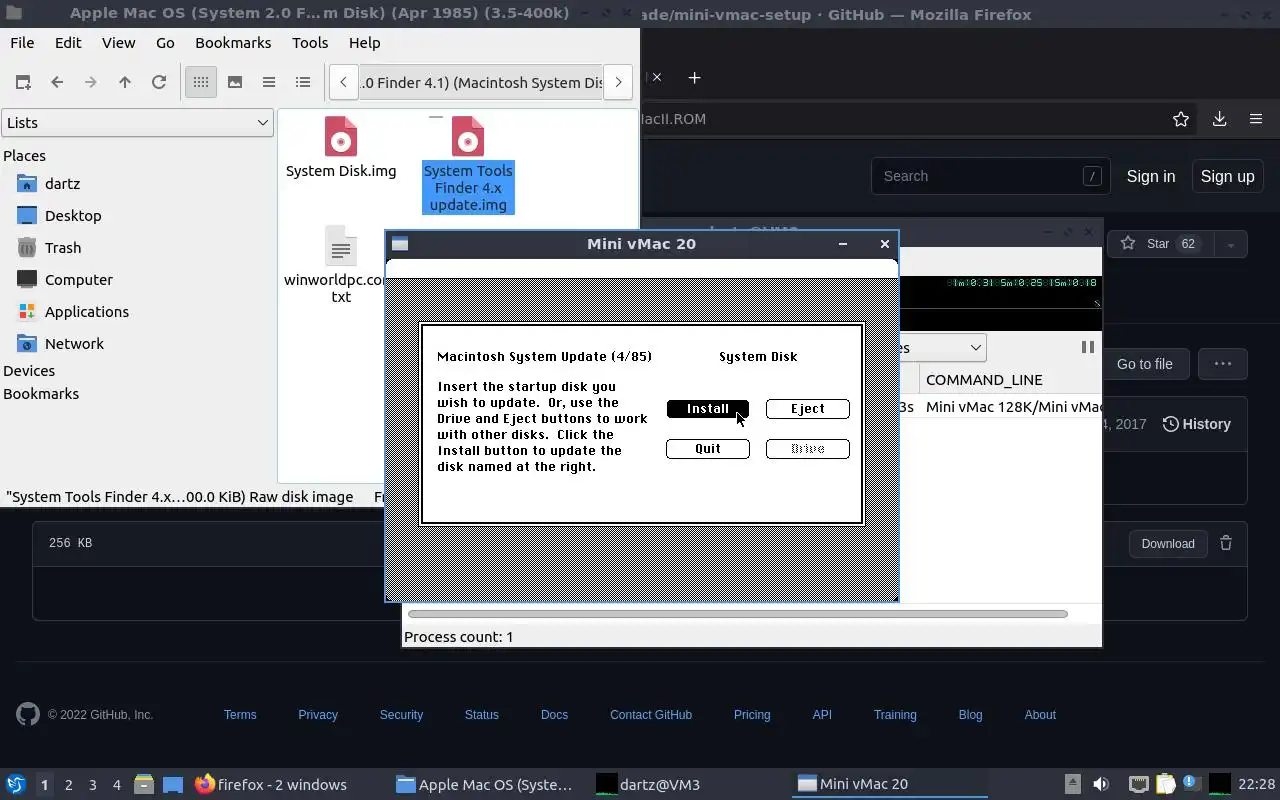Open file manager from taskbar quick launch

[x=143, y=784]
